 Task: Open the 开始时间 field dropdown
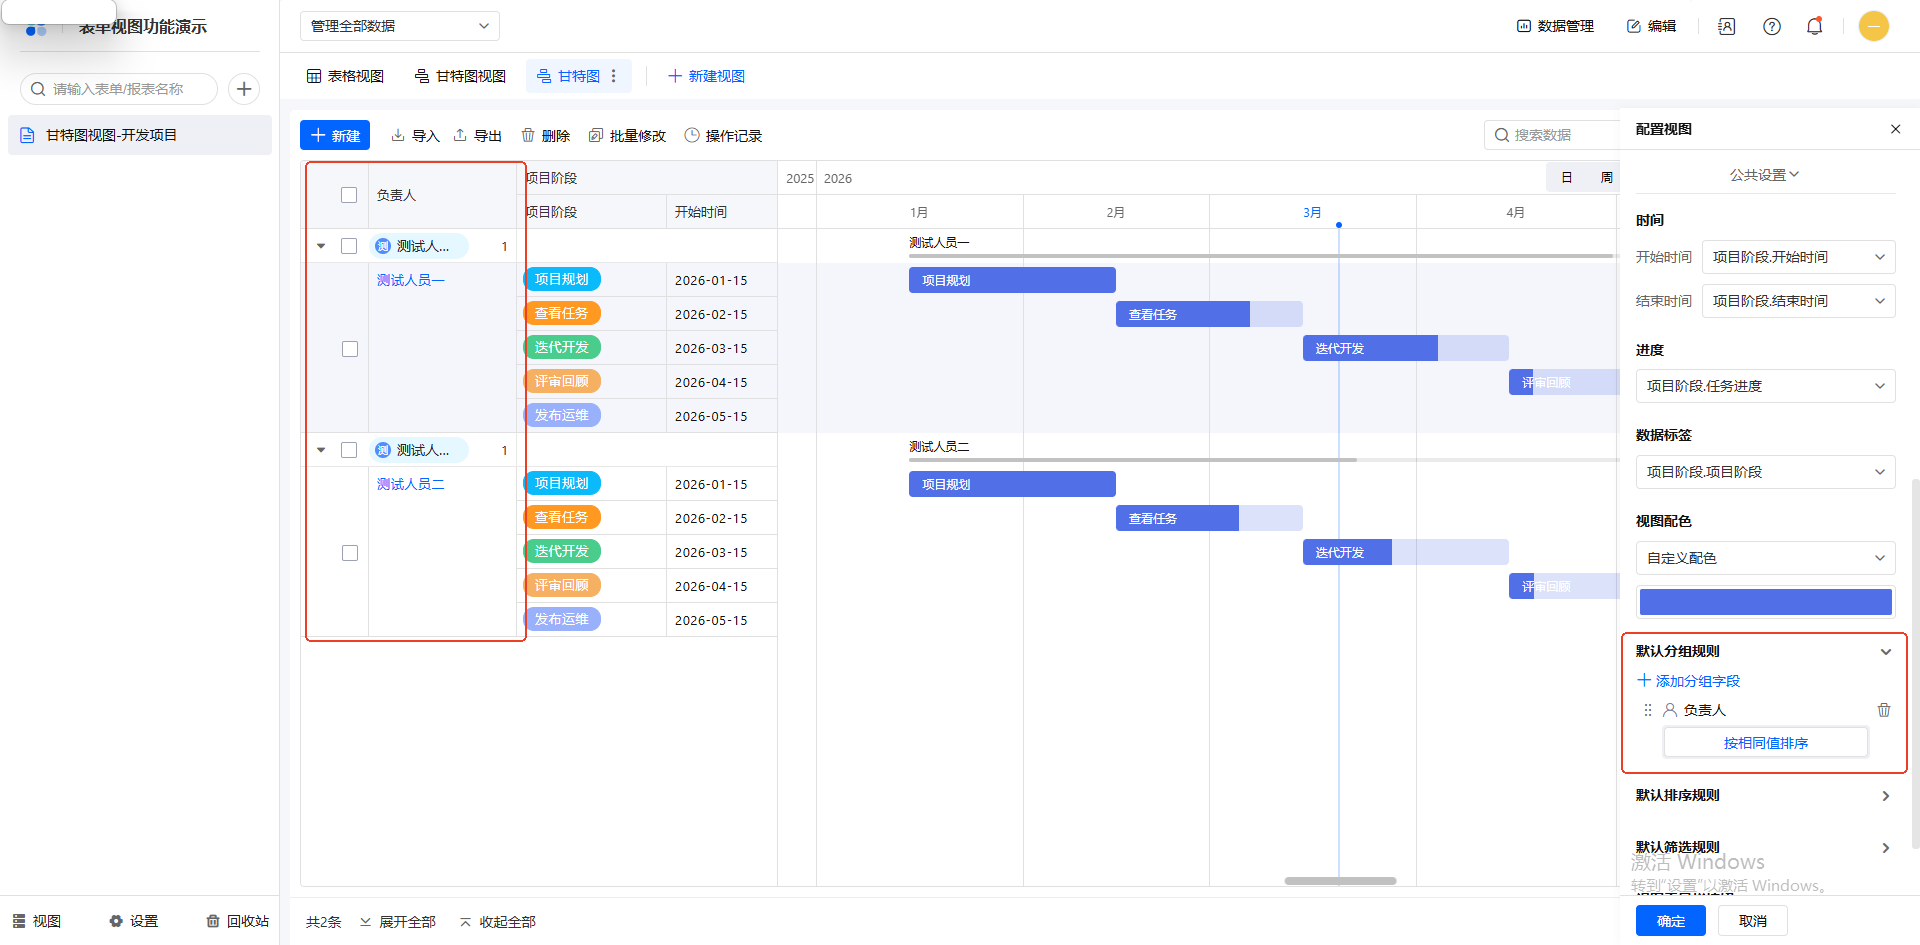1797,257
